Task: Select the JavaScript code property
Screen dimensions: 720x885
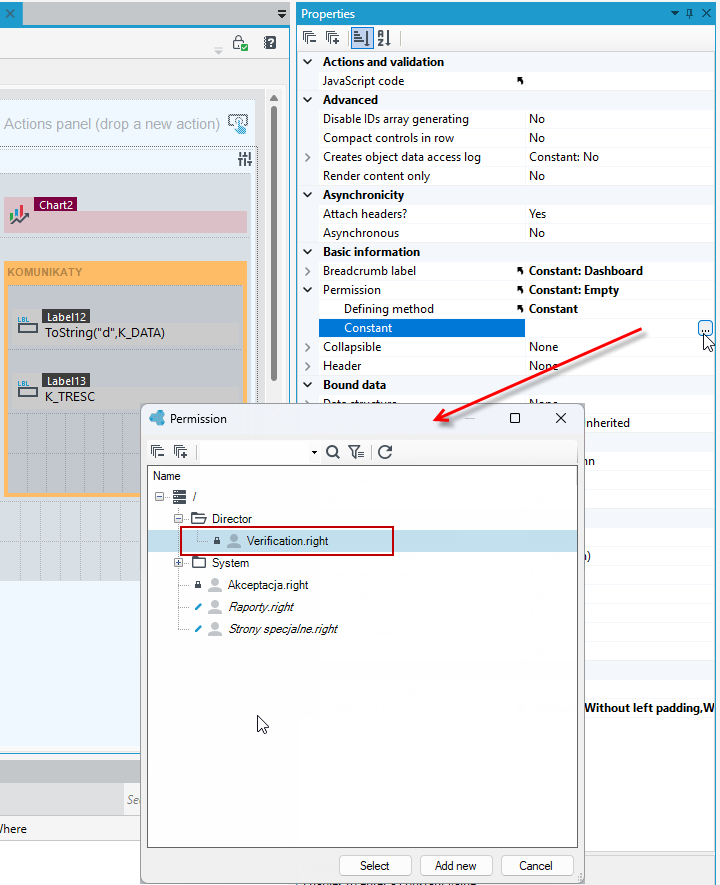Action: pos(422,81)
